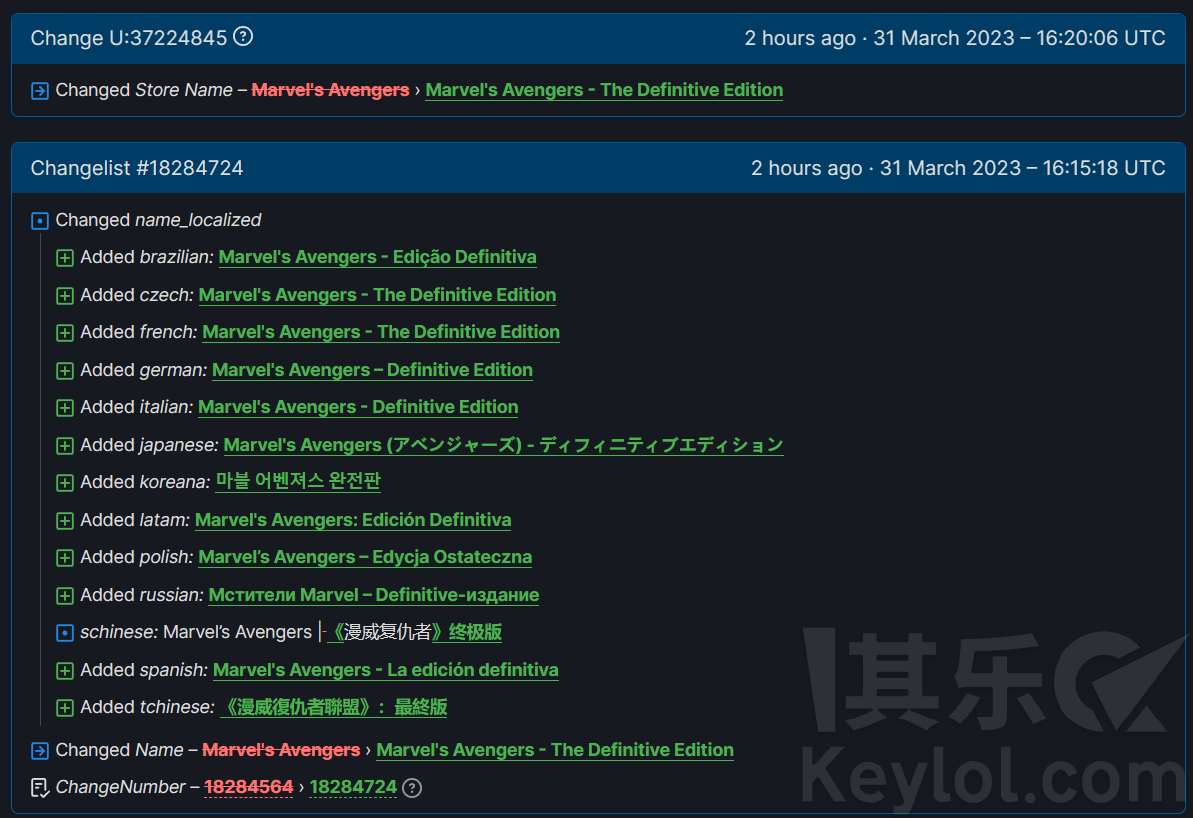Click Changelist #18284724 header title
This screenshot has height=818, width=1193.
point(137,168)
